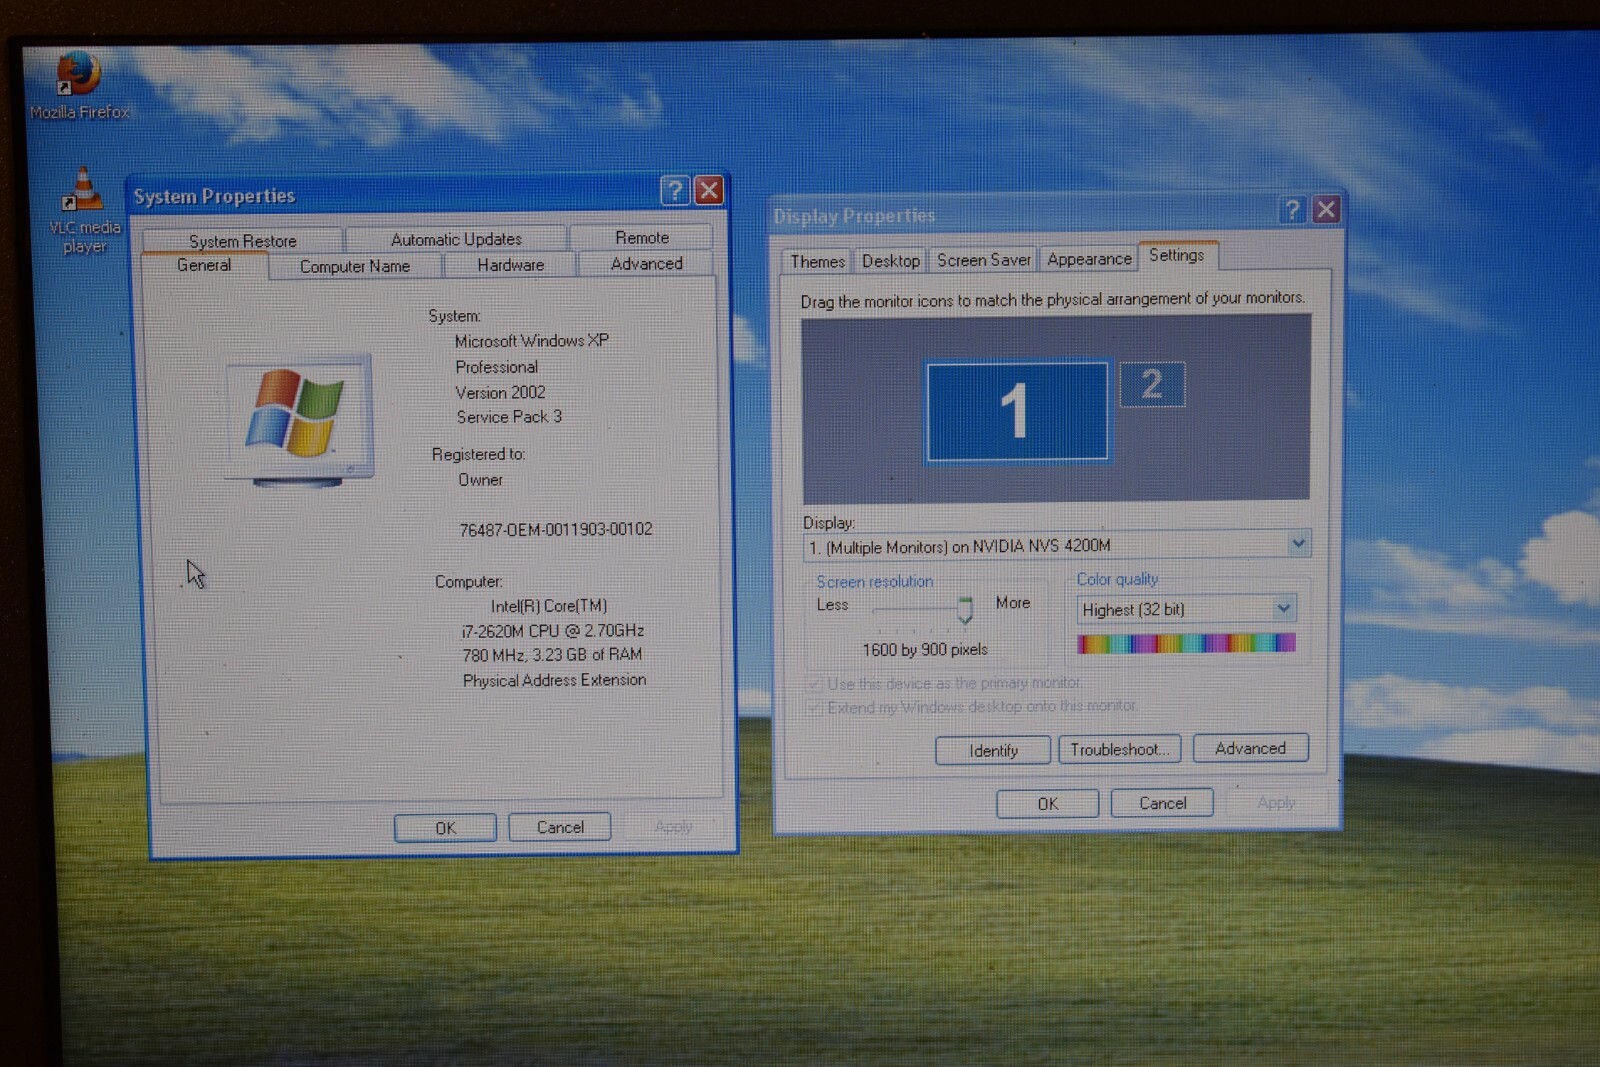Select monitor 2 icon in arrangement preview
This screenshot has height=1067, width=1600.
click(1152, 384)
